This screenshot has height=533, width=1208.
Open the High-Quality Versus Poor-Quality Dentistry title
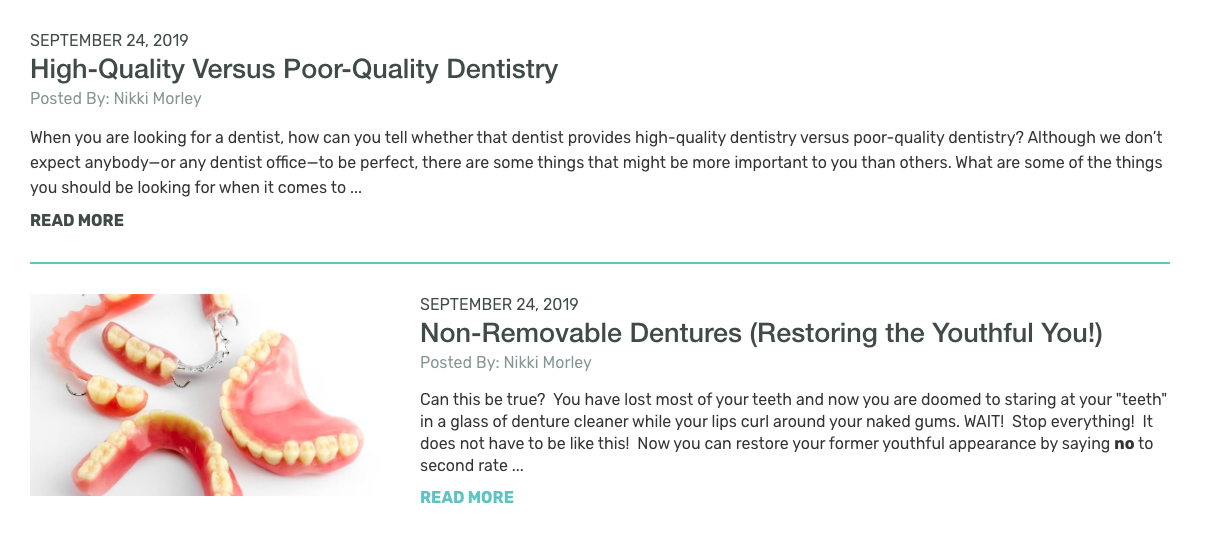point(294,69)
